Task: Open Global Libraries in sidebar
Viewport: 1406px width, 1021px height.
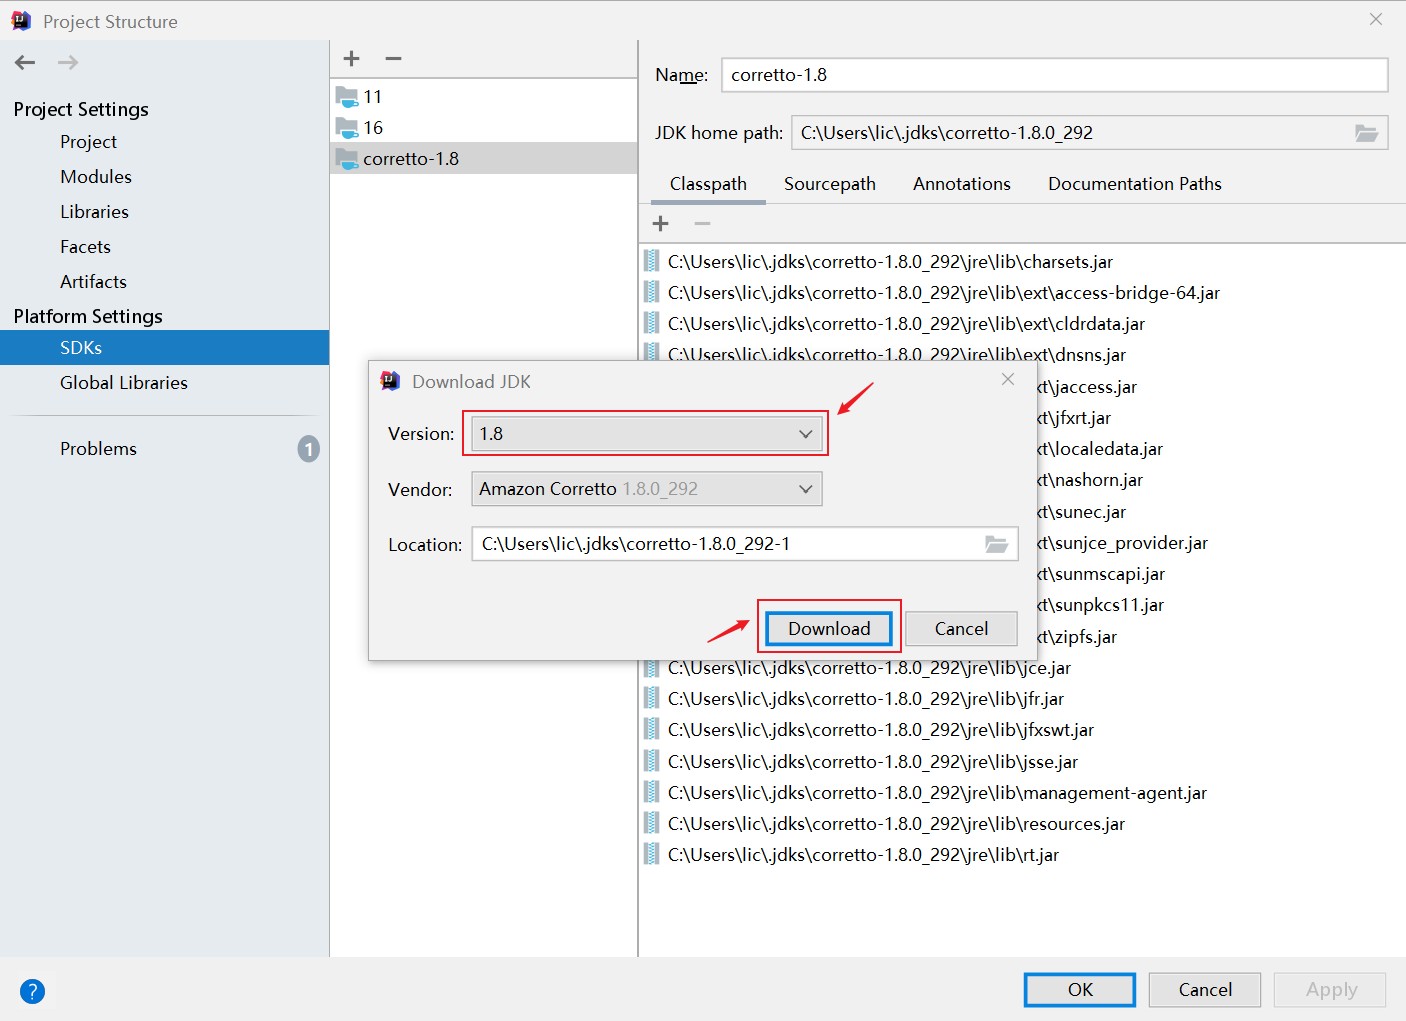Action: pos(124,383)
